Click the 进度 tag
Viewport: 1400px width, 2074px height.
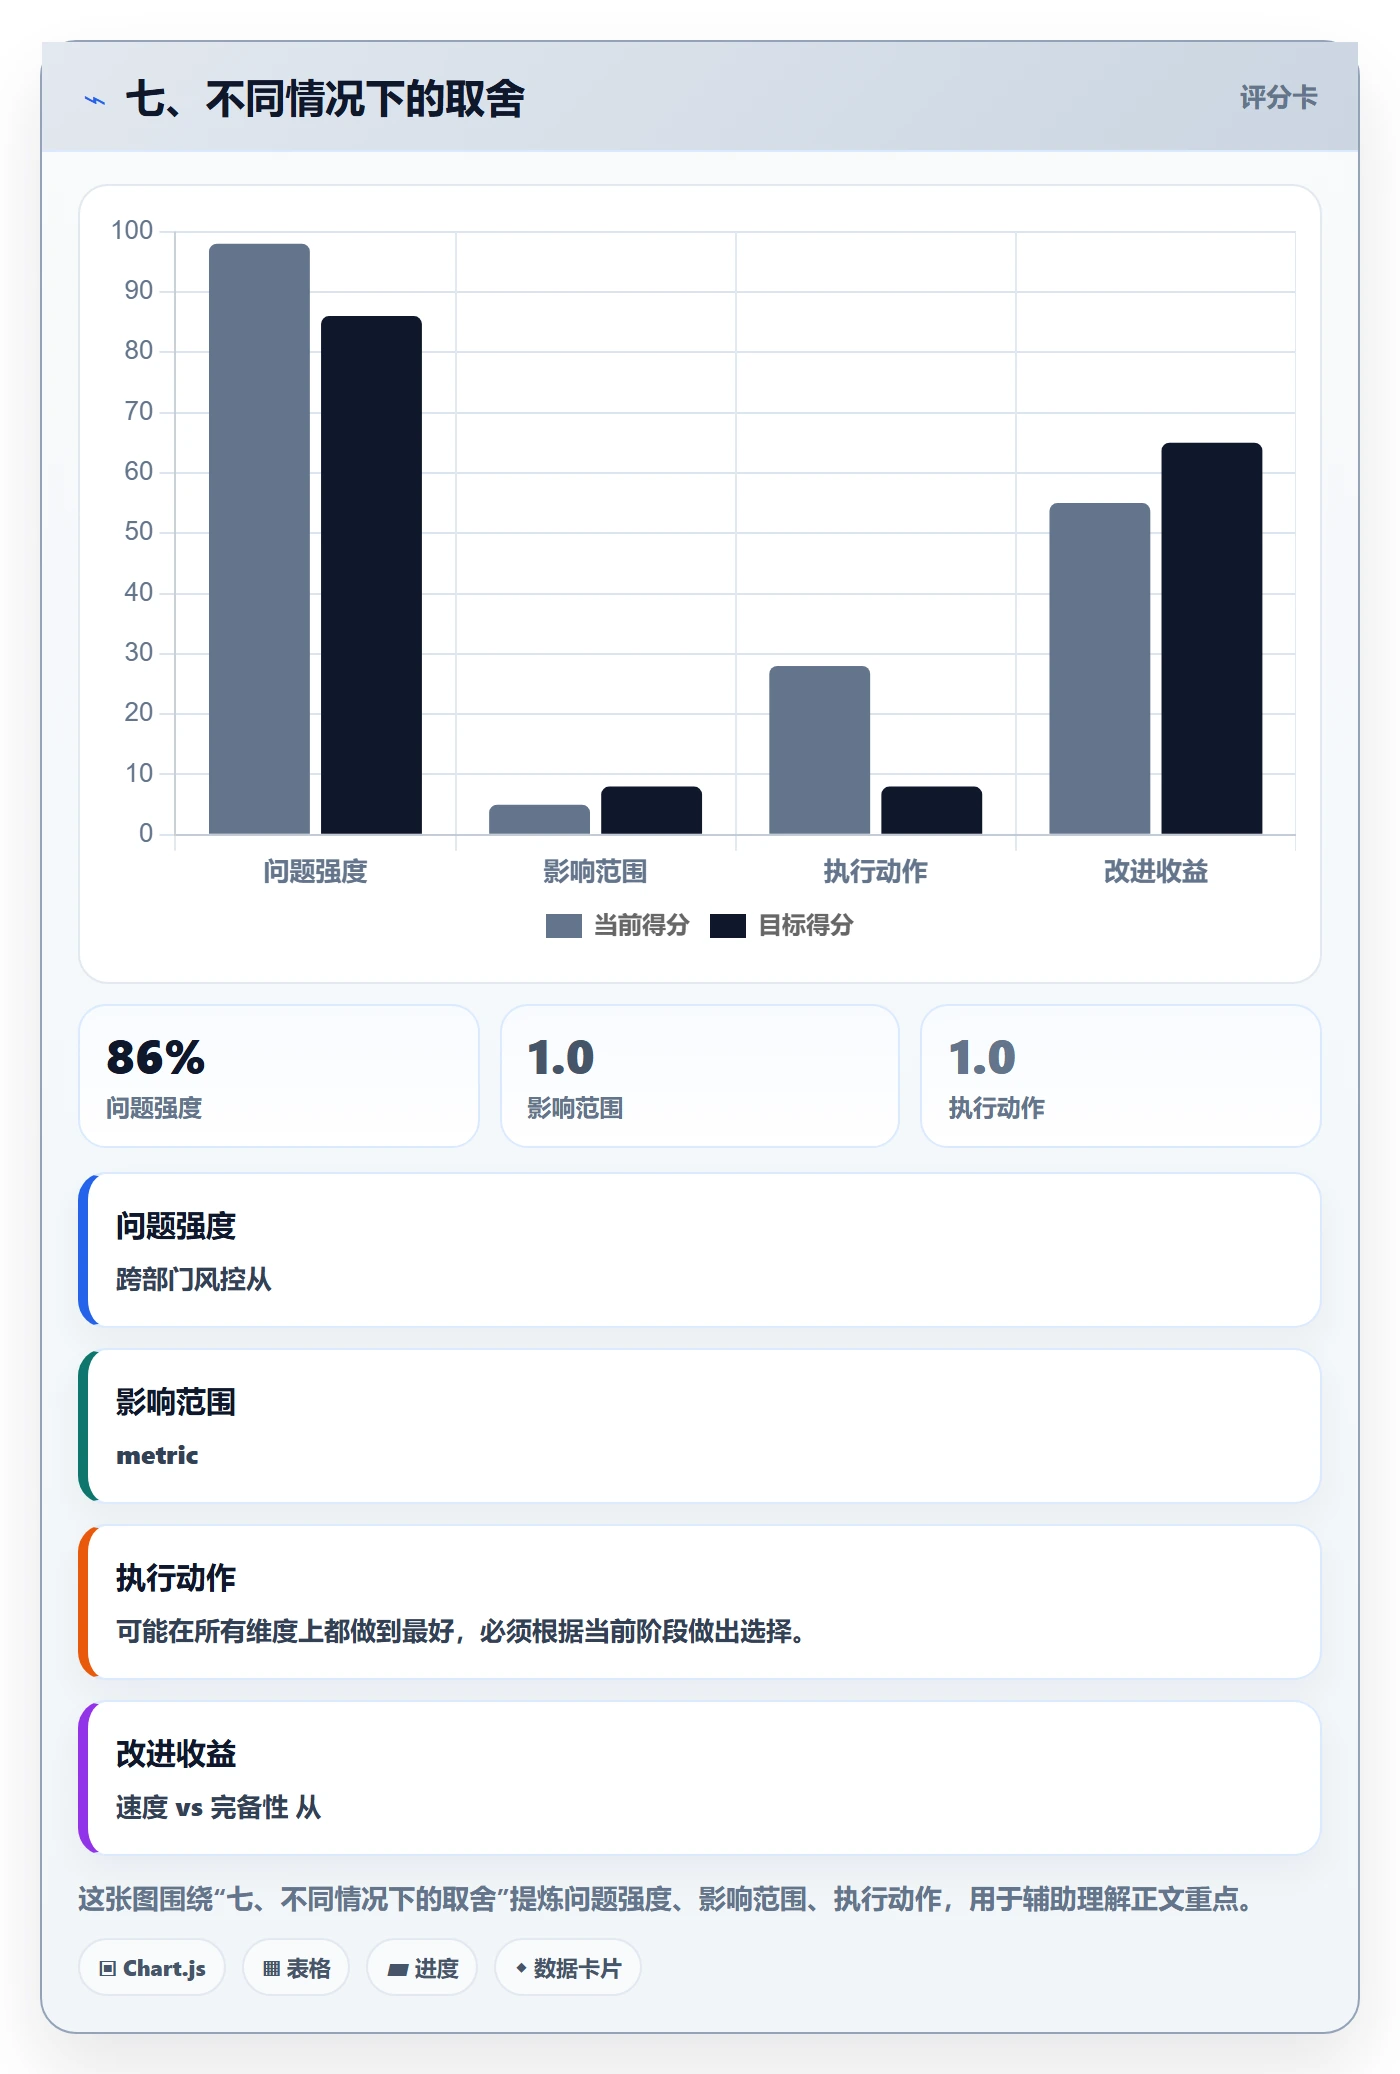click(x=422, y=1968)
